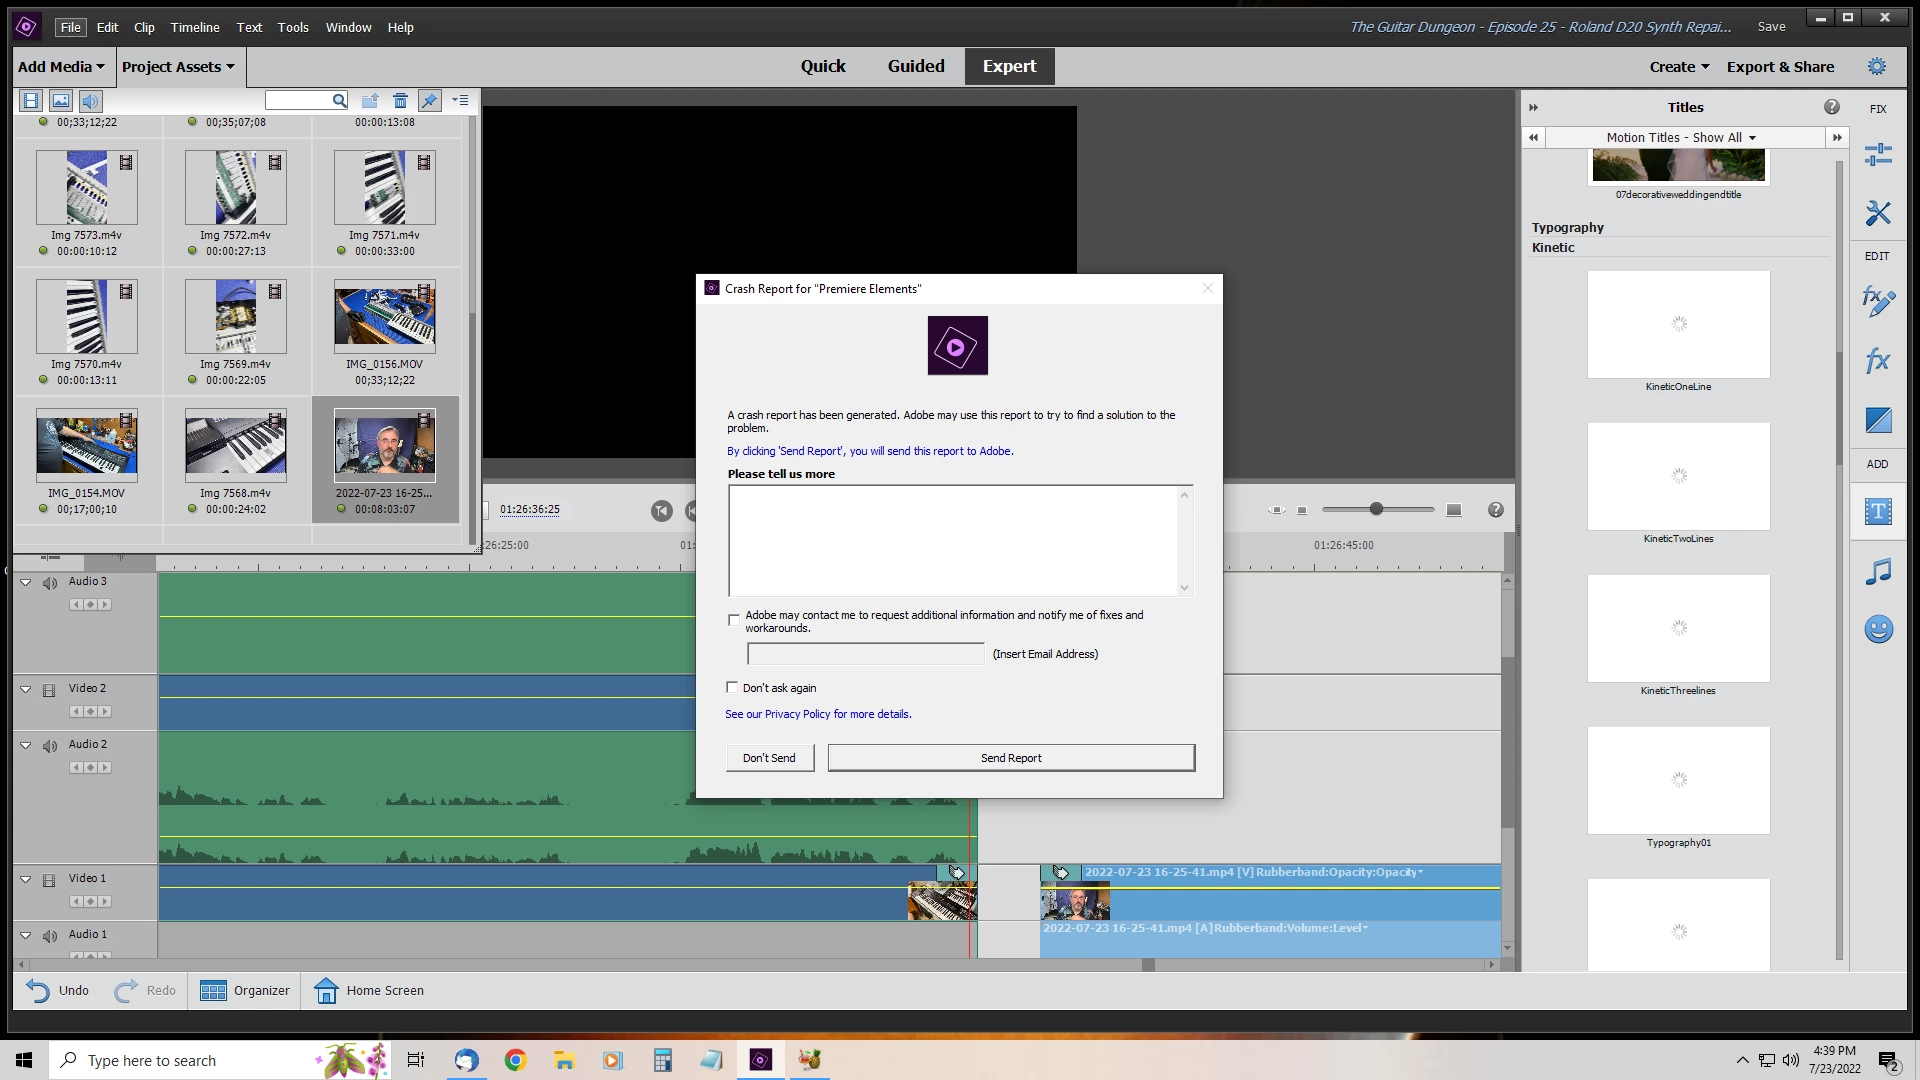Click the trash icon in Project Assets
This screenshot has width=1920, height=1080.
click(400, 101)
